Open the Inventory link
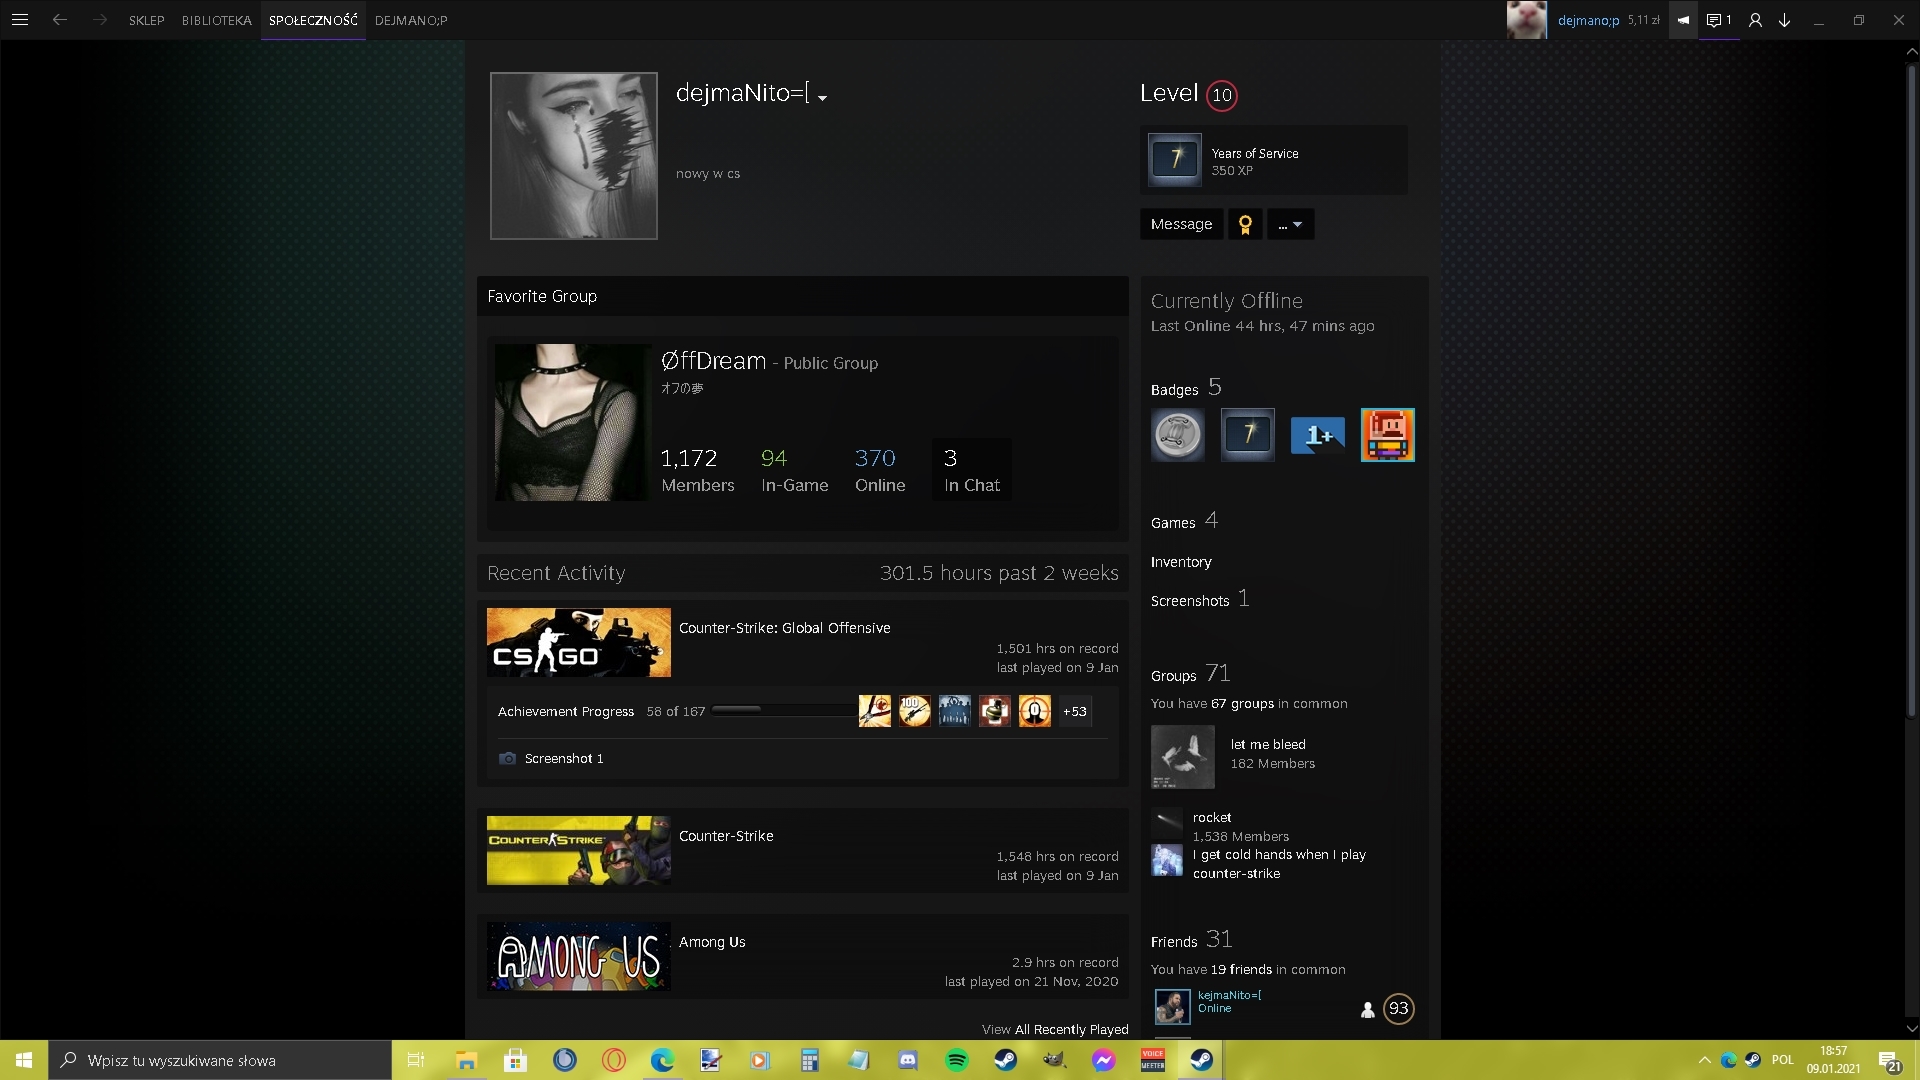1920x1080 pixels. 1181,562
